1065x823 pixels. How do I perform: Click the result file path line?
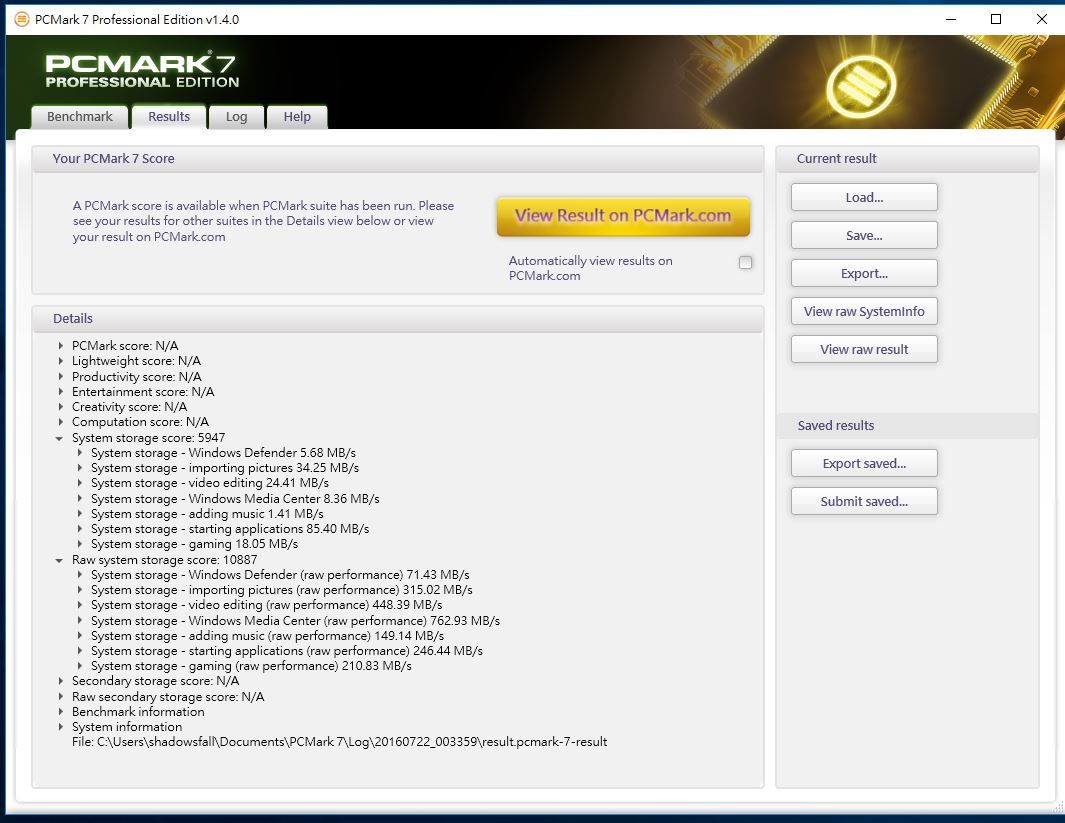340,742
